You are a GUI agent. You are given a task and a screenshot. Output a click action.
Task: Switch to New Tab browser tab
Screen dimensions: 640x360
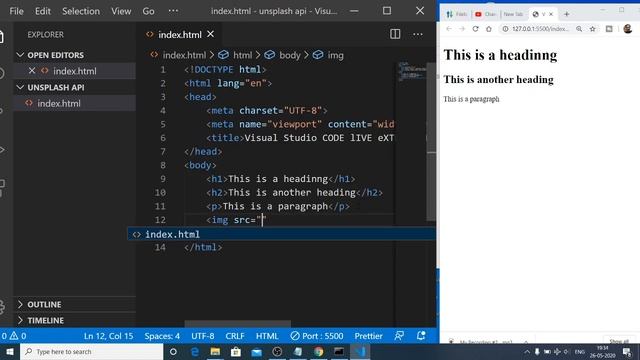513,14
